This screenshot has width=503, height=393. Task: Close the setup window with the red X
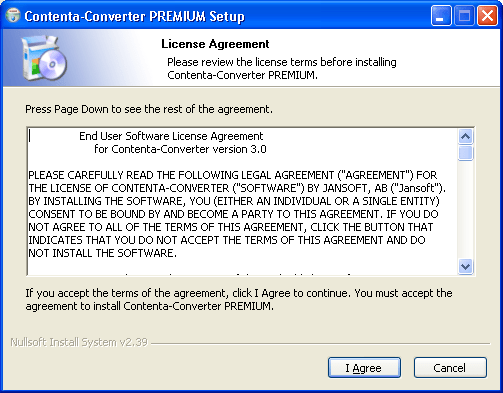[487, 16]
